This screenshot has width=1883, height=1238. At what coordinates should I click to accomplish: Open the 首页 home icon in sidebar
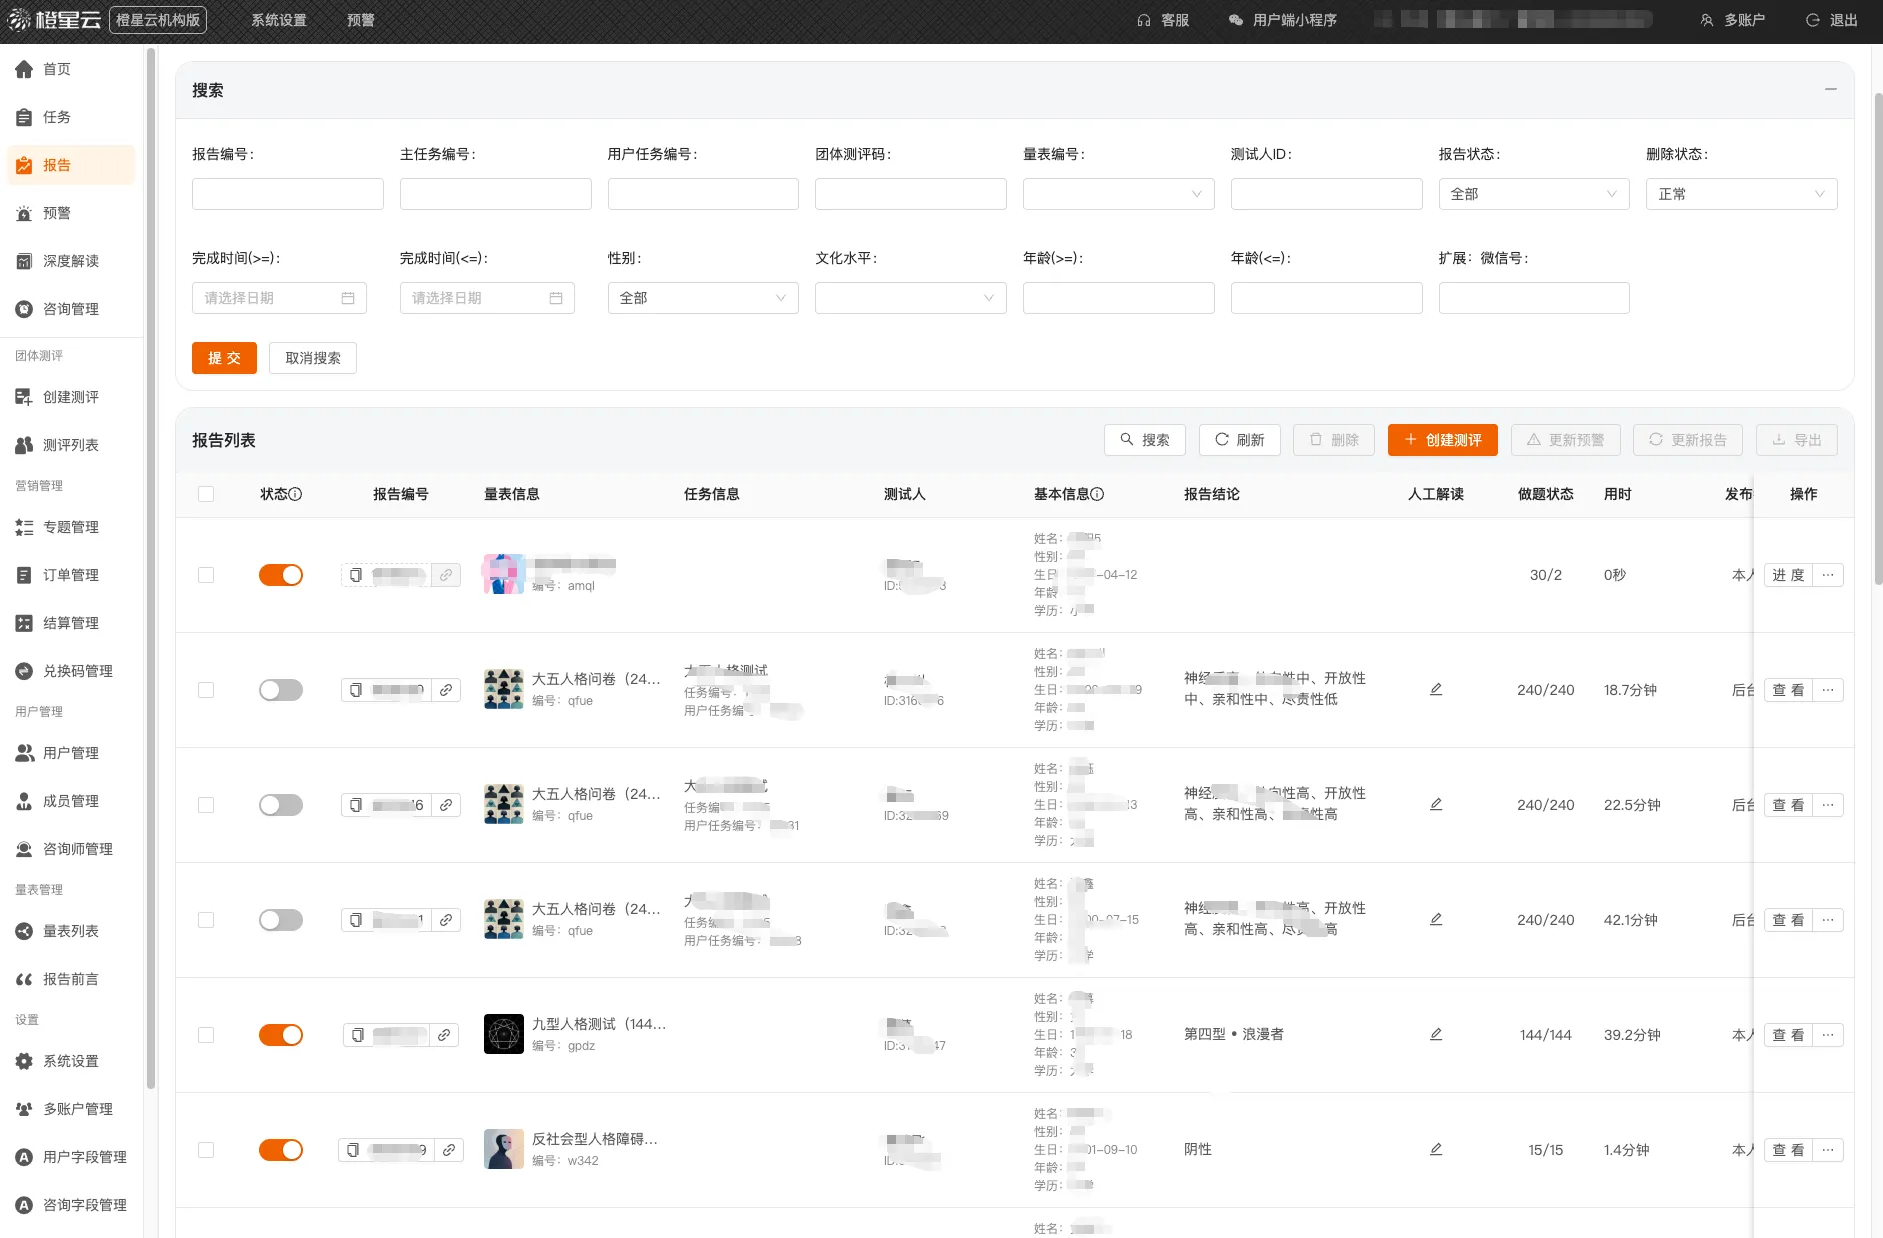tap(24, 69)
